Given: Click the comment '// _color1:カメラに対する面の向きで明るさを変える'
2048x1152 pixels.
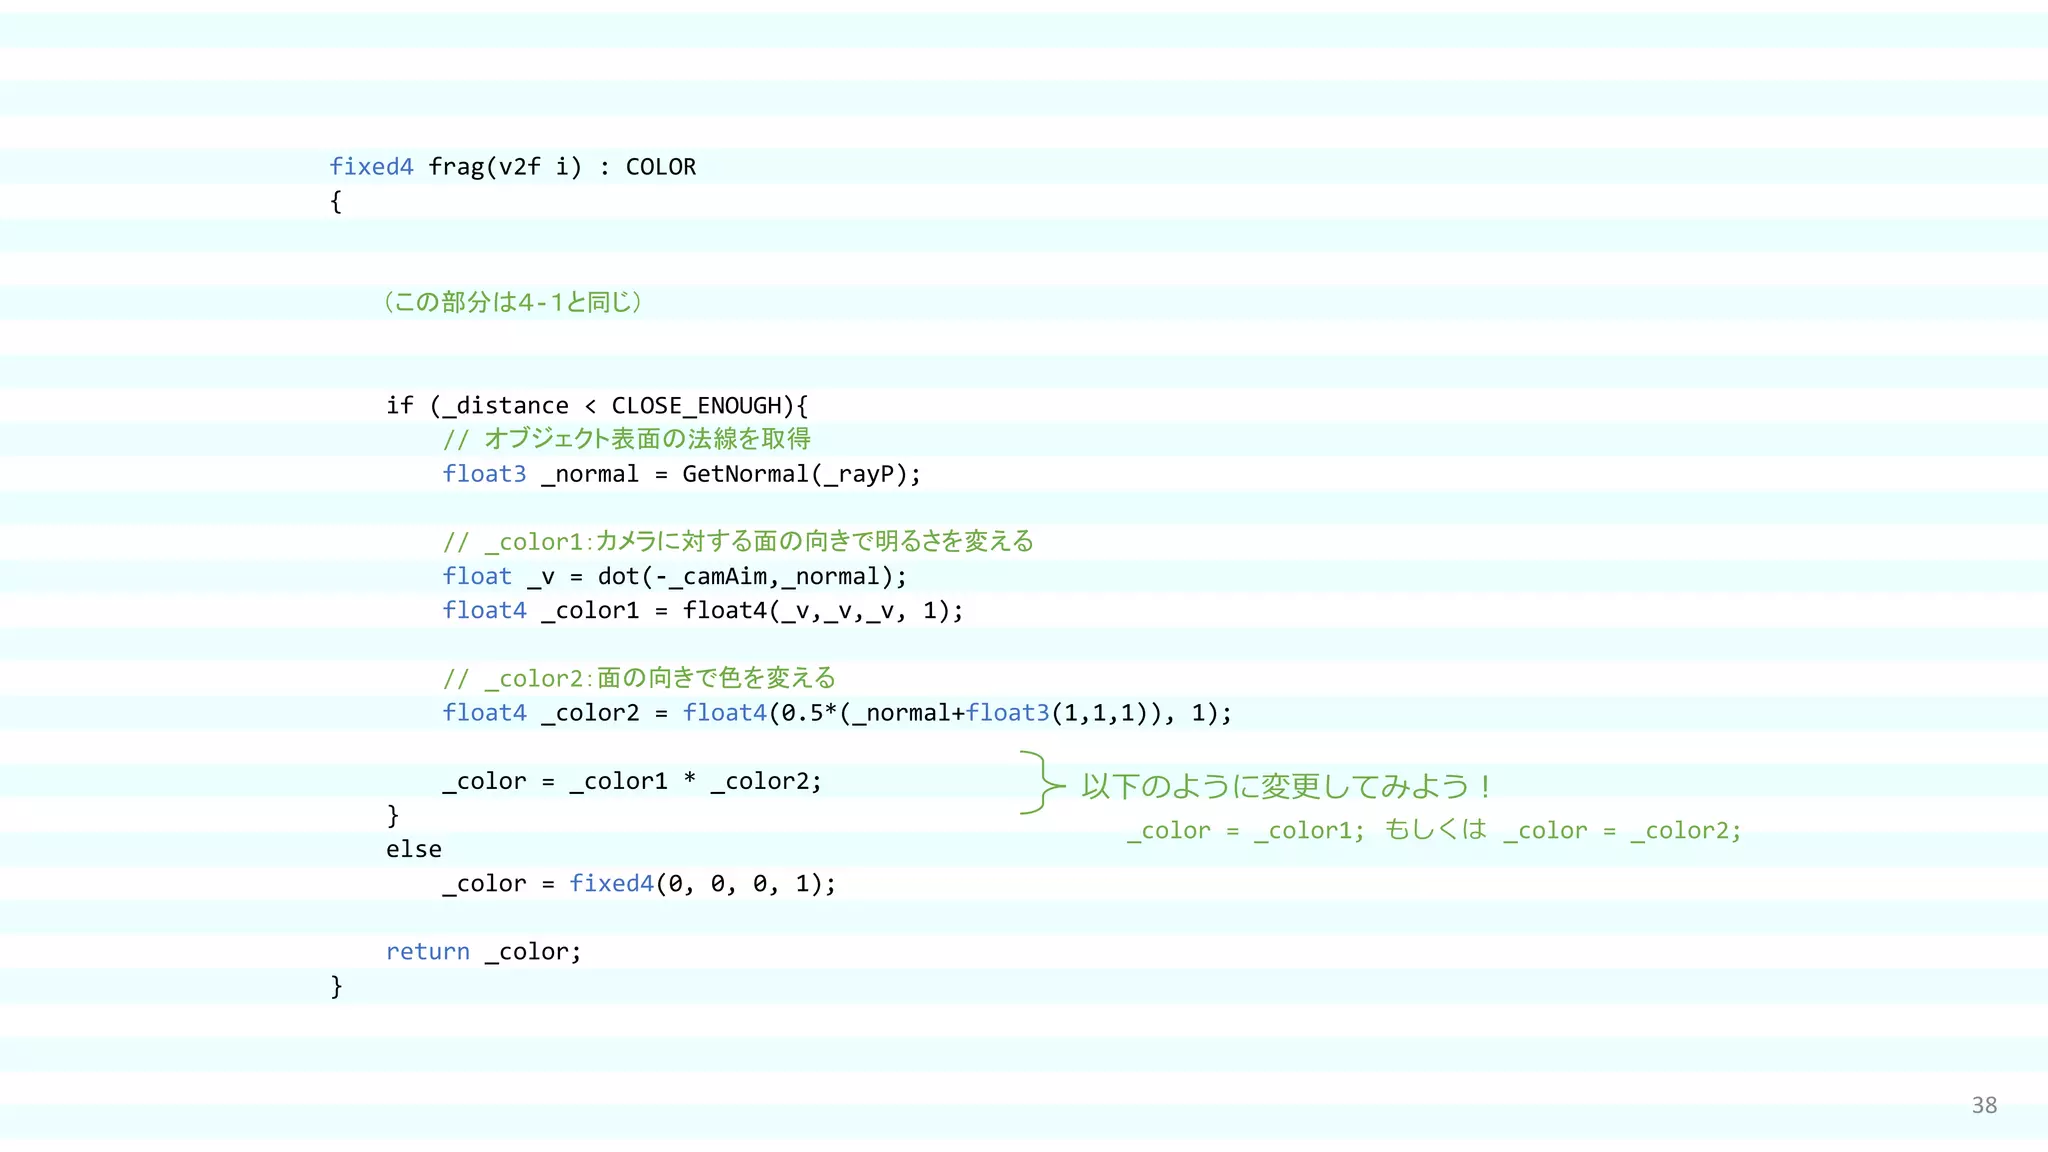Looking at the screenshot, I should click(x=739, y=542).
